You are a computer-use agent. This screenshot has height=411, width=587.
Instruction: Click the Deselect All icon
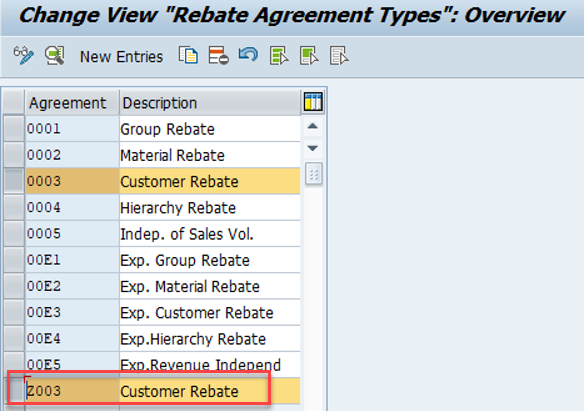[x=339, y=56]
